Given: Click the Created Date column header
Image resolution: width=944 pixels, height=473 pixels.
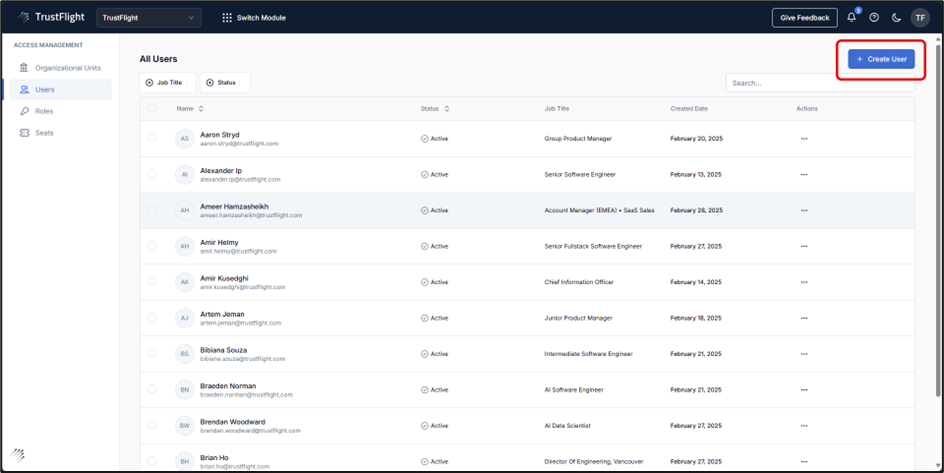Looking at the screenshot, I should [x=689, y=109].
